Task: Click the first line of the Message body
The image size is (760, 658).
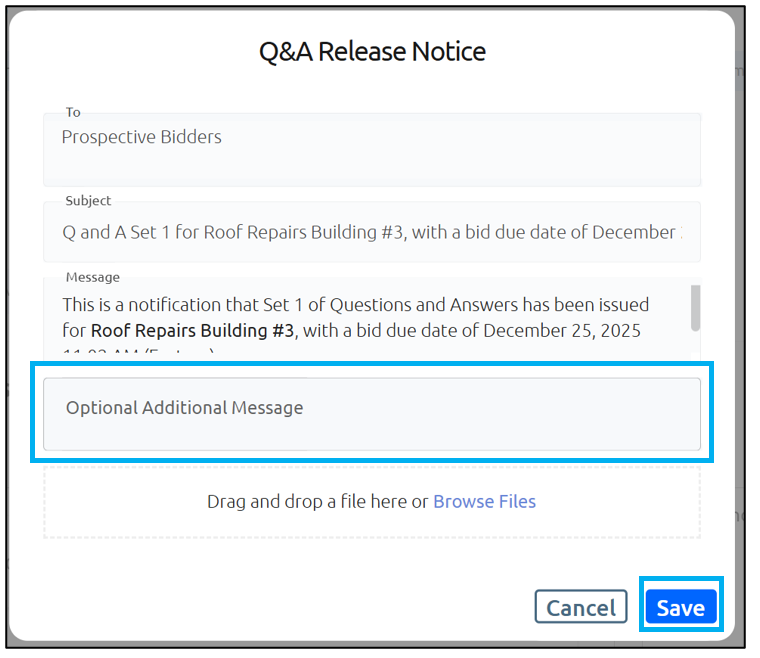Action: [355, 303]
